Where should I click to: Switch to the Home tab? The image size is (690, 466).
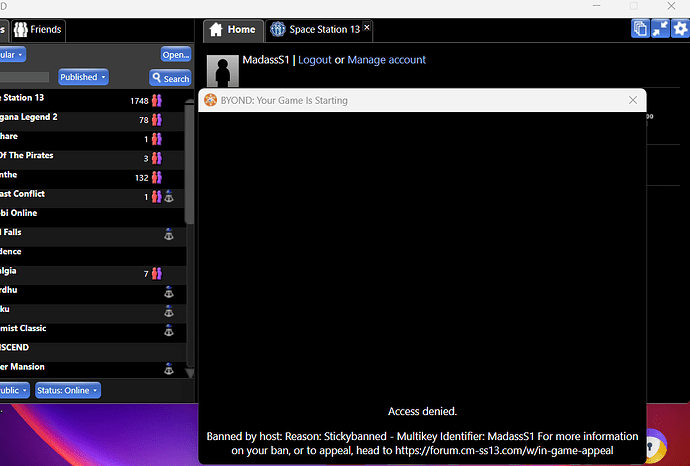tap(233, 30)
